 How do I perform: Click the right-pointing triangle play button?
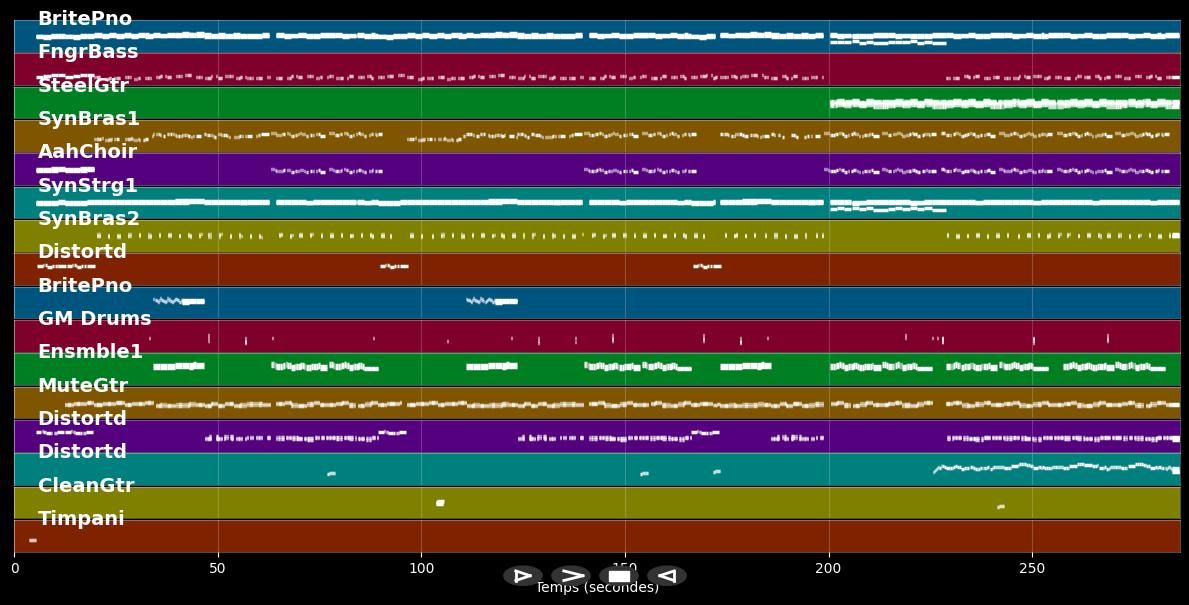pos(522,576)
